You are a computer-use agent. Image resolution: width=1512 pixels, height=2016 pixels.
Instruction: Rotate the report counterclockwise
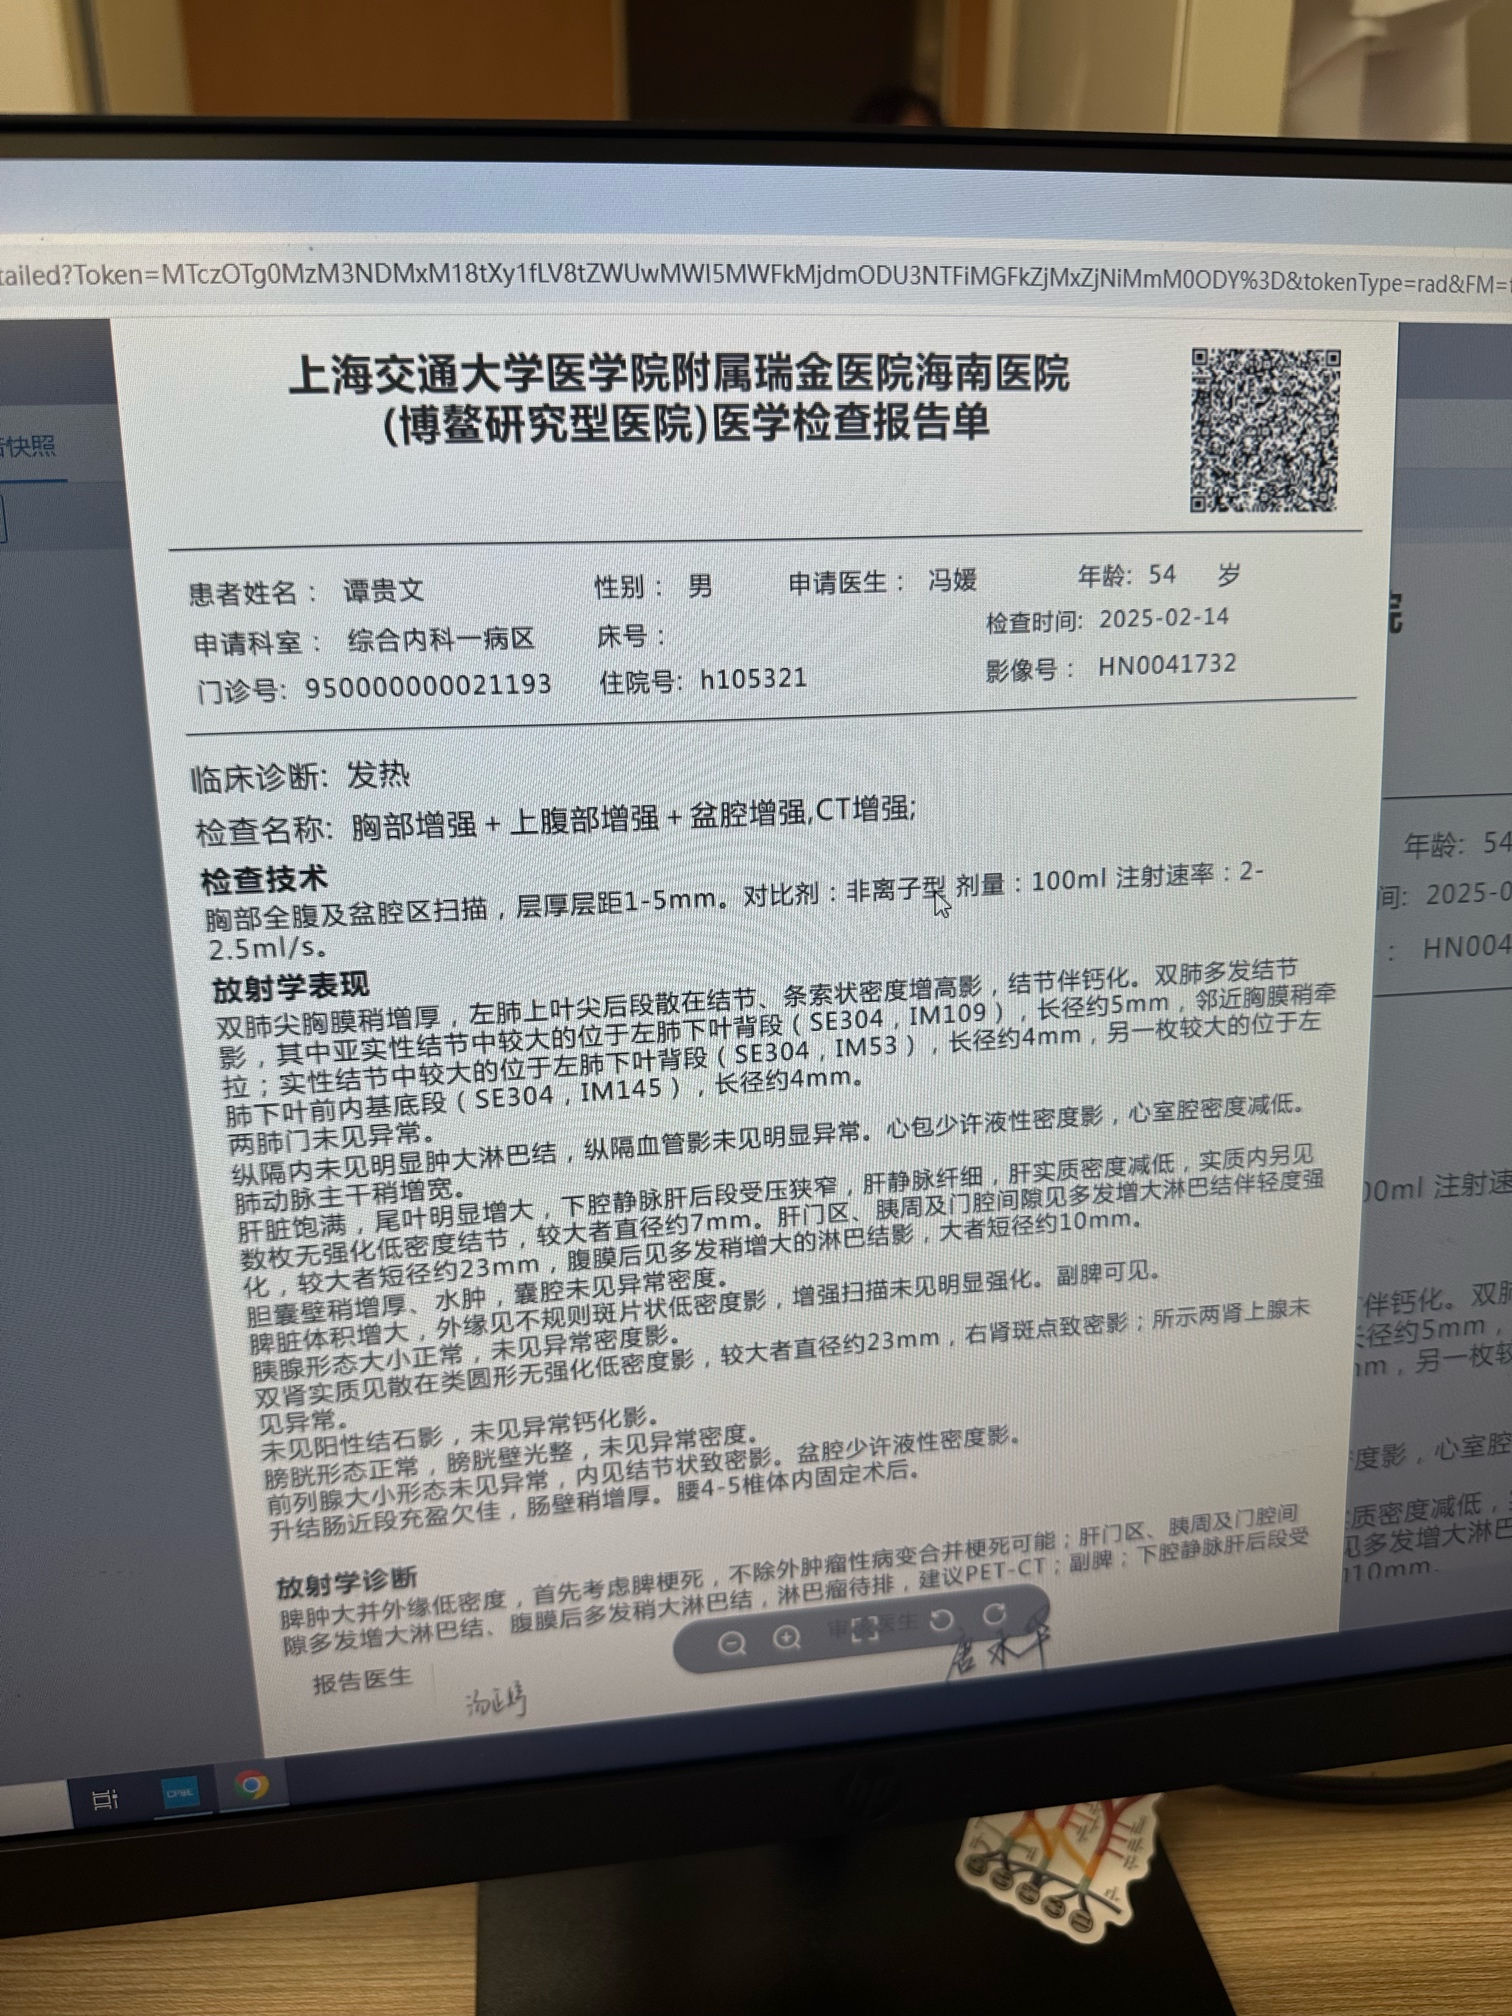(940, 1621)
